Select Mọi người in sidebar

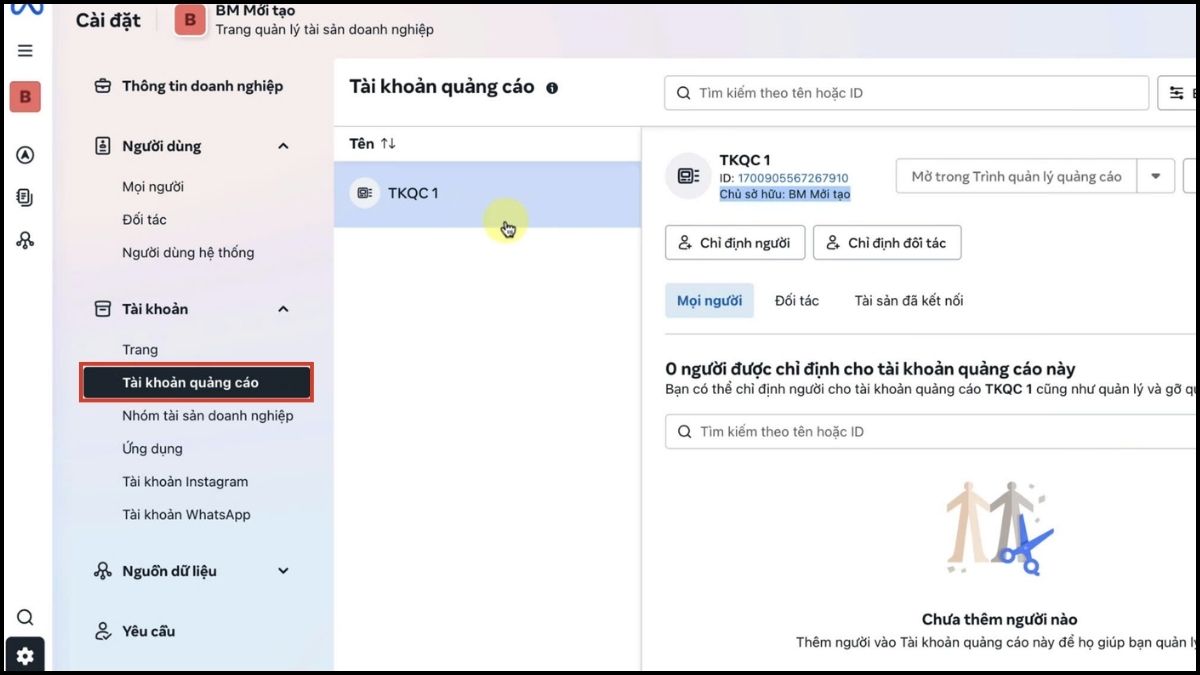[x=153, y=187]
